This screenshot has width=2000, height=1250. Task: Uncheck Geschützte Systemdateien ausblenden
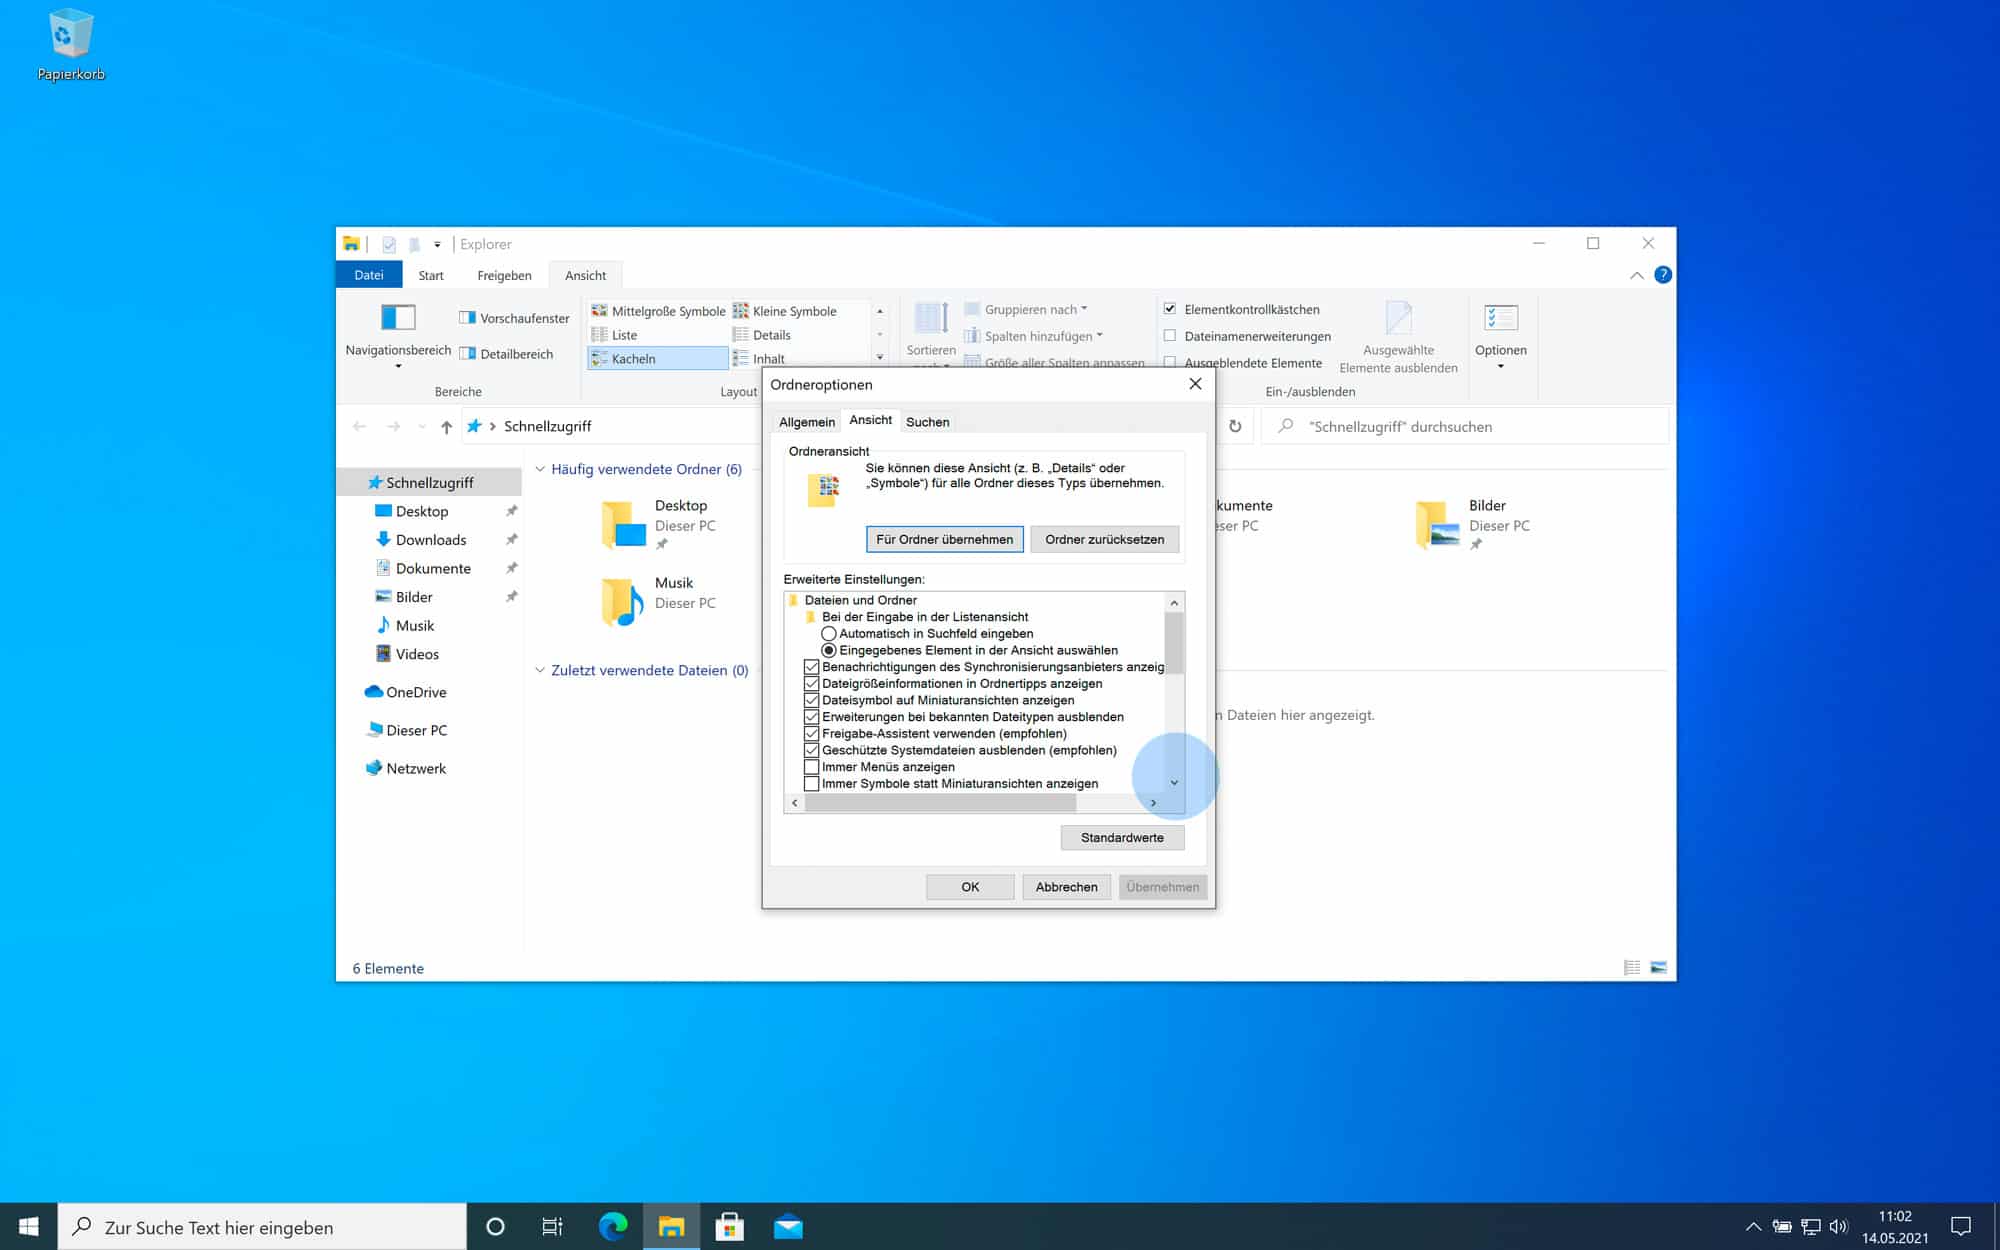click(812, 750)
